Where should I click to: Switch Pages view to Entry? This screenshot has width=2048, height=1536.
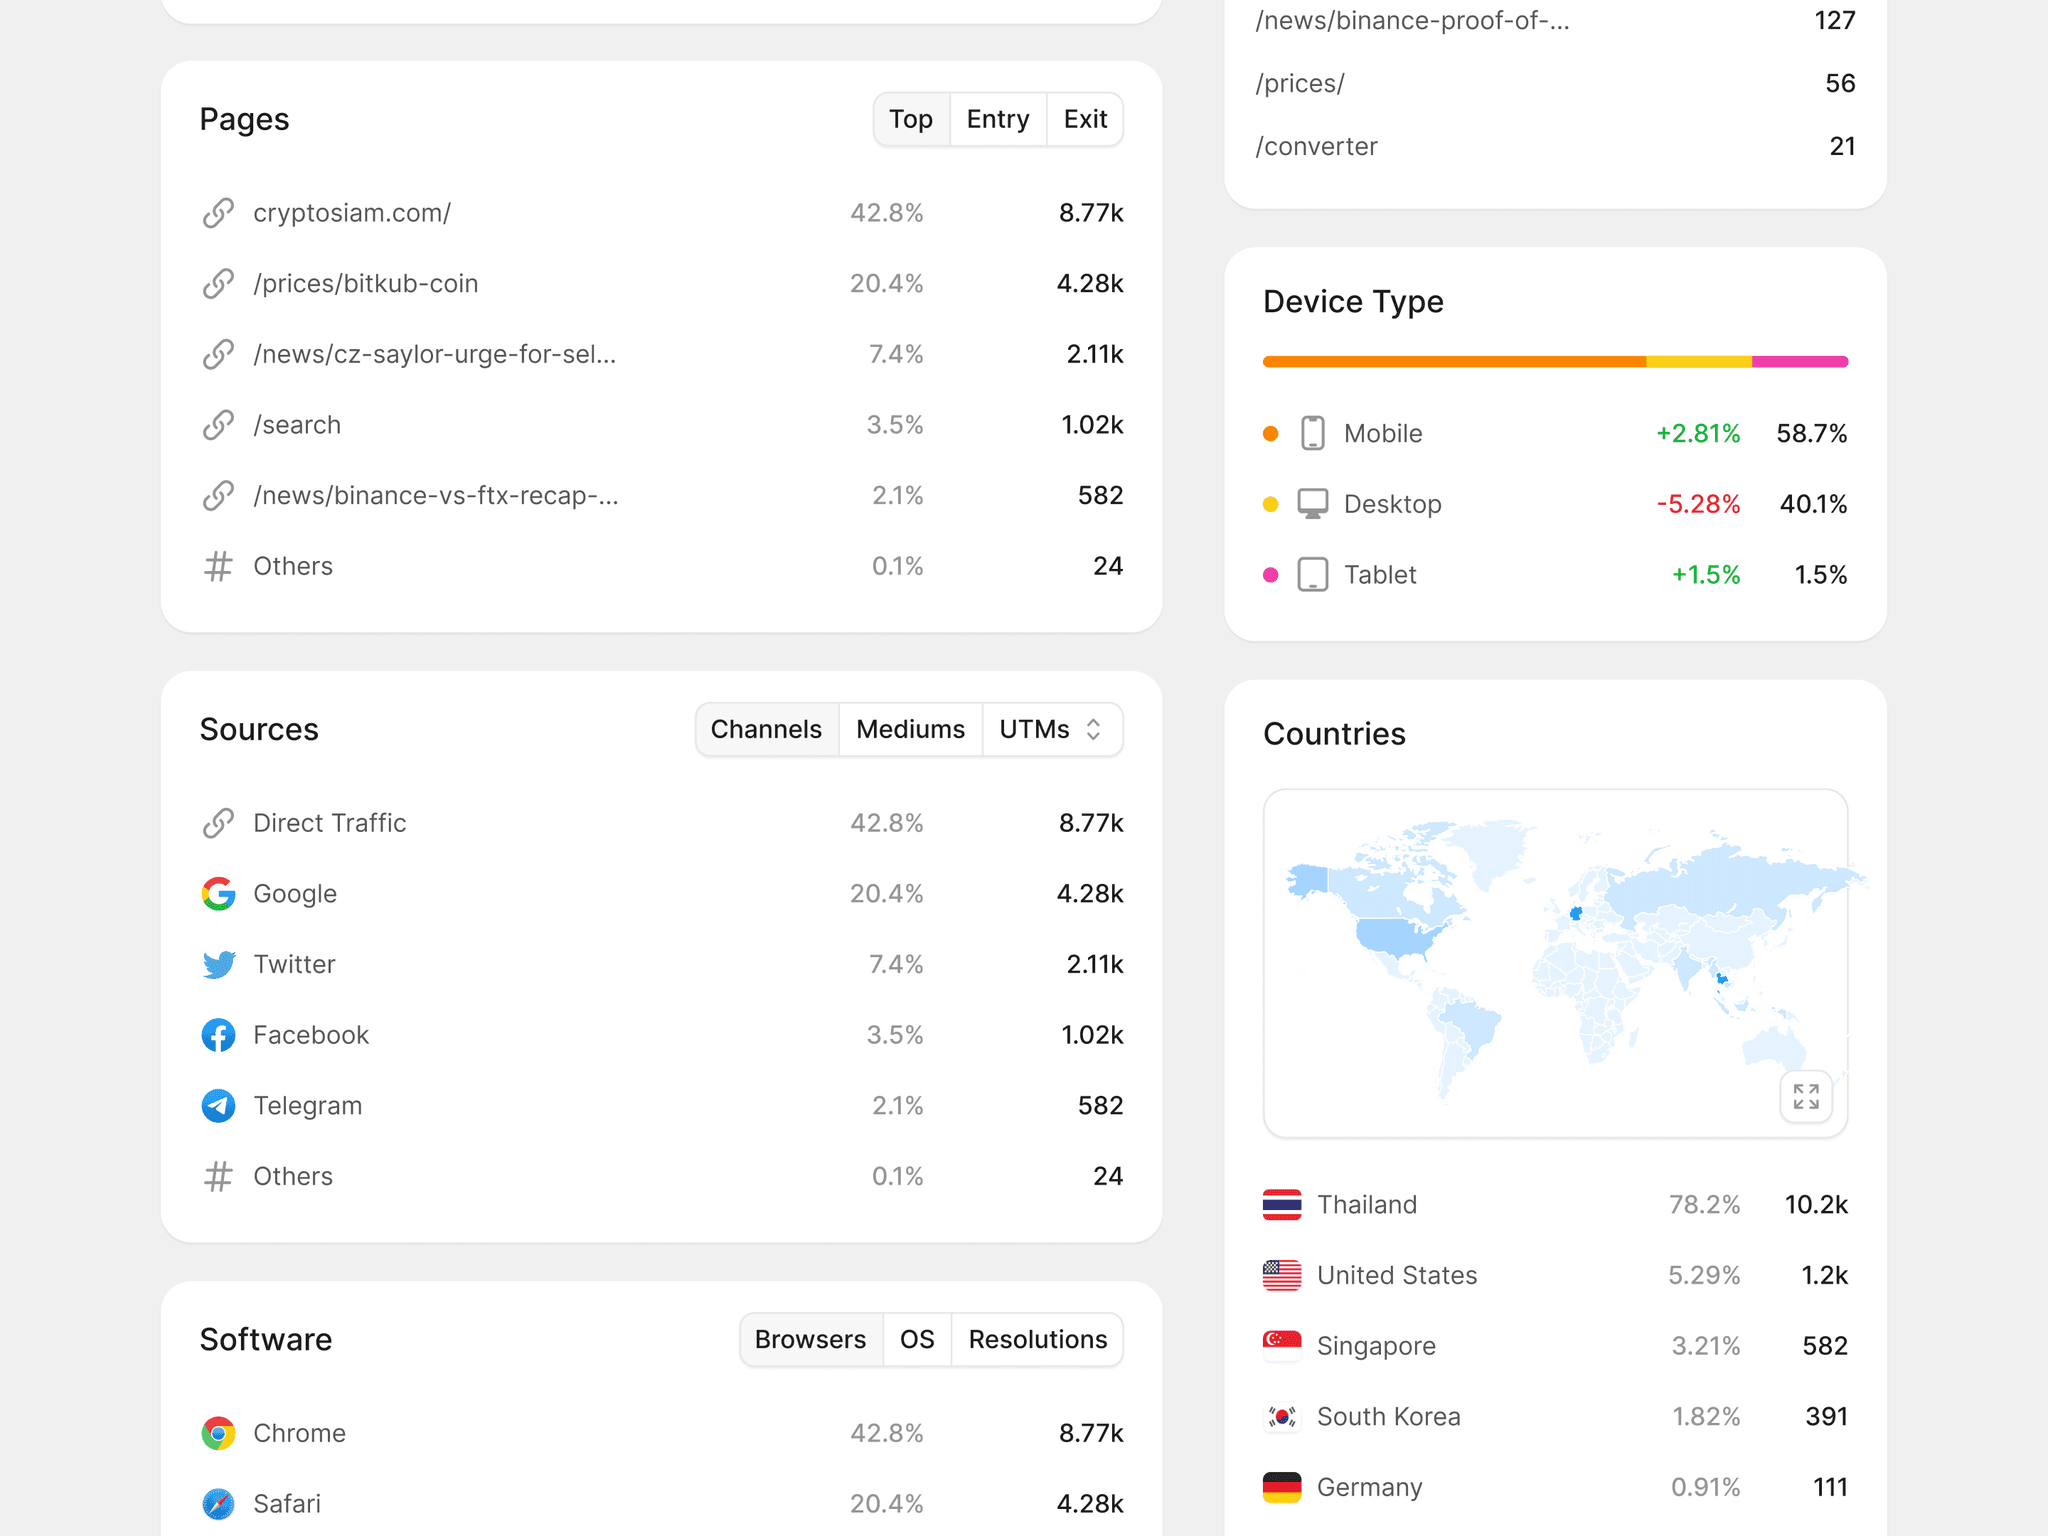(x=997, y=119)
